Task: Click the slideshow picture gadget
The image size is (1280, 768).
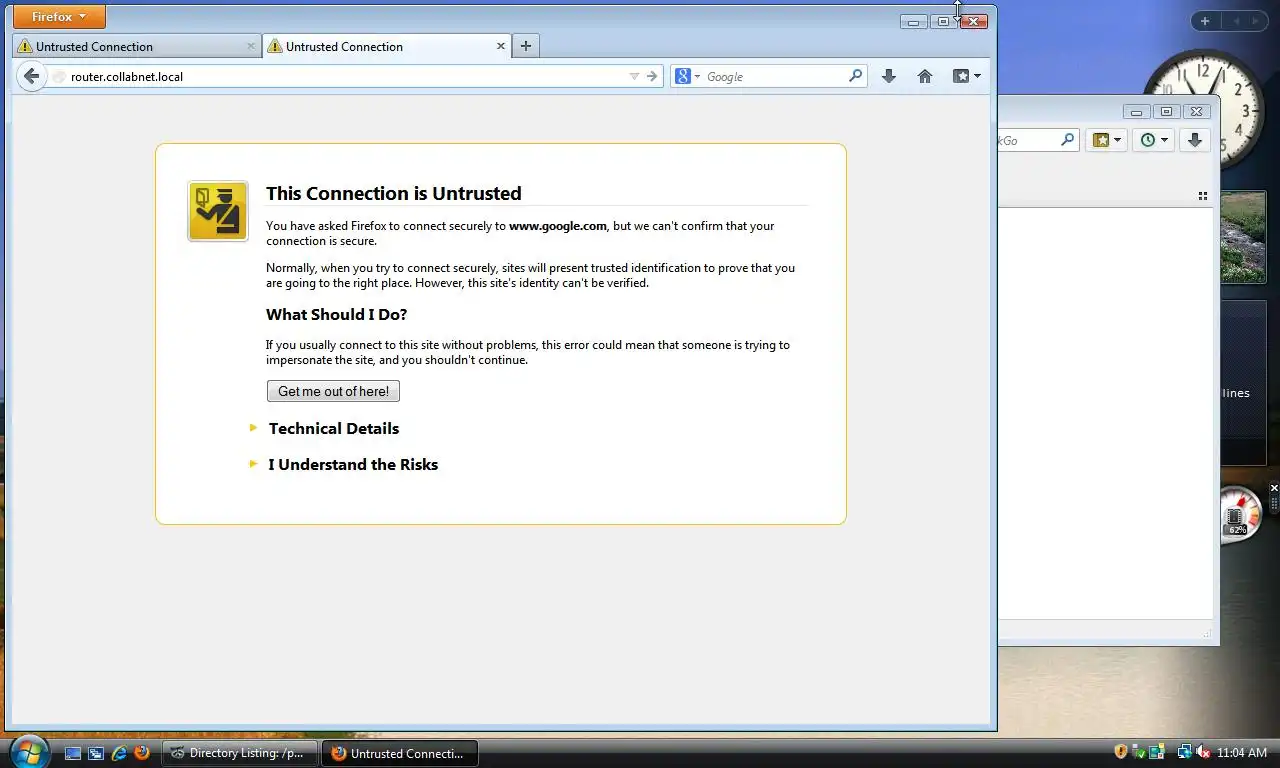Action: [1243, 237]
